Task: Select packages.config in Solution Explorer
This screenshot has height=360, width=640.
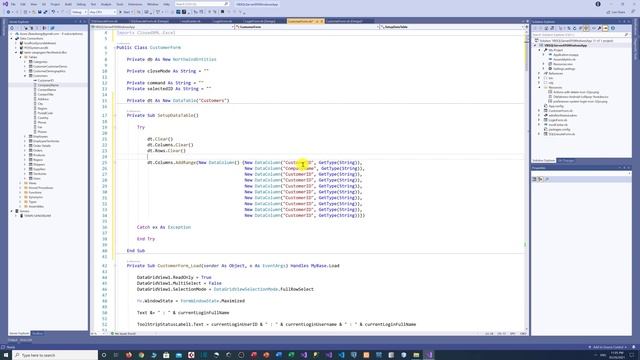Action: (x=559, y=129)
